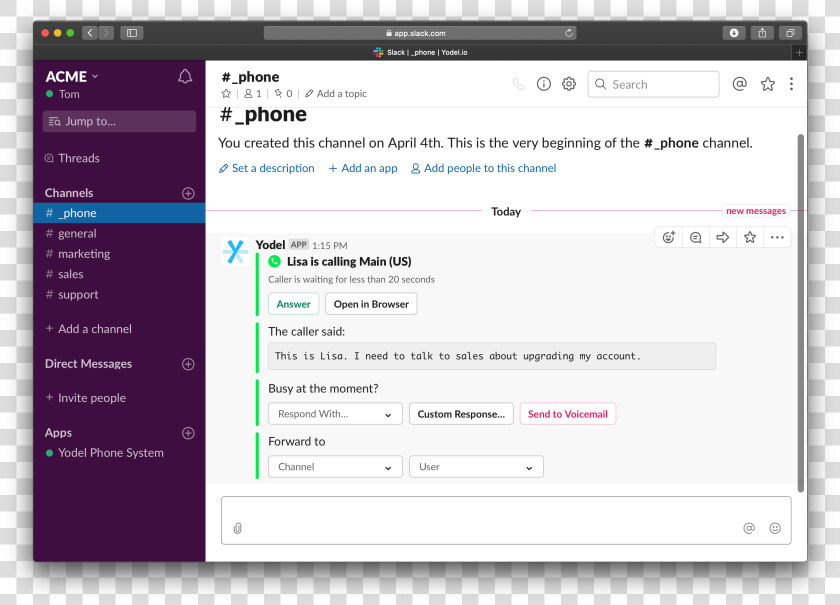This screenshot has height=605, width=840.
Task: Click the message pane scrollbar
Action: pyautogui.click(x=801, y=313)
